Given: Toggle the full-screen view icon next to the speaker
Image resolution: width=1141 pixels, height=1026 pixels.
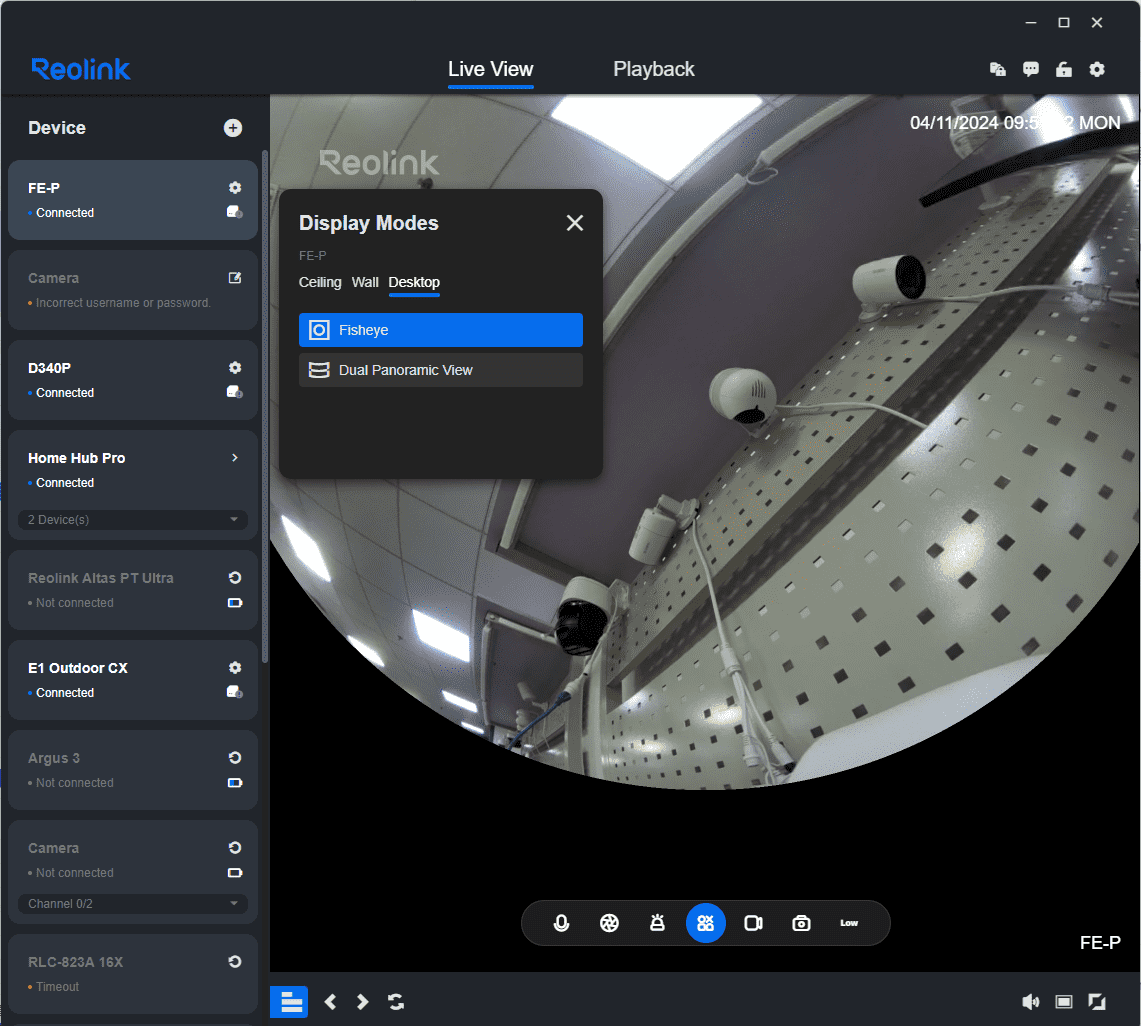Looking at the screenshot, I should (1064, 1002).
